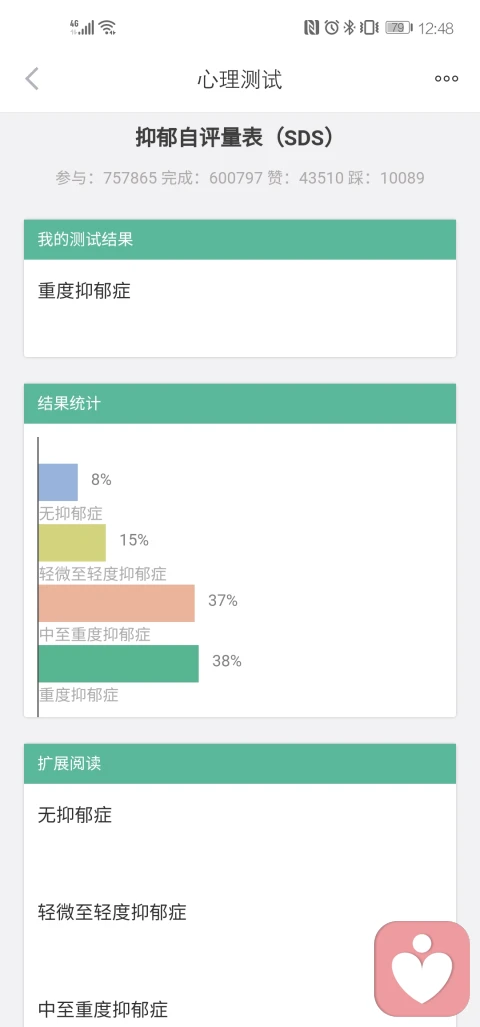
Task: Select the blue 8% 无抑郁症 bar
Action: pyautogui.click(x=58, y=482)
